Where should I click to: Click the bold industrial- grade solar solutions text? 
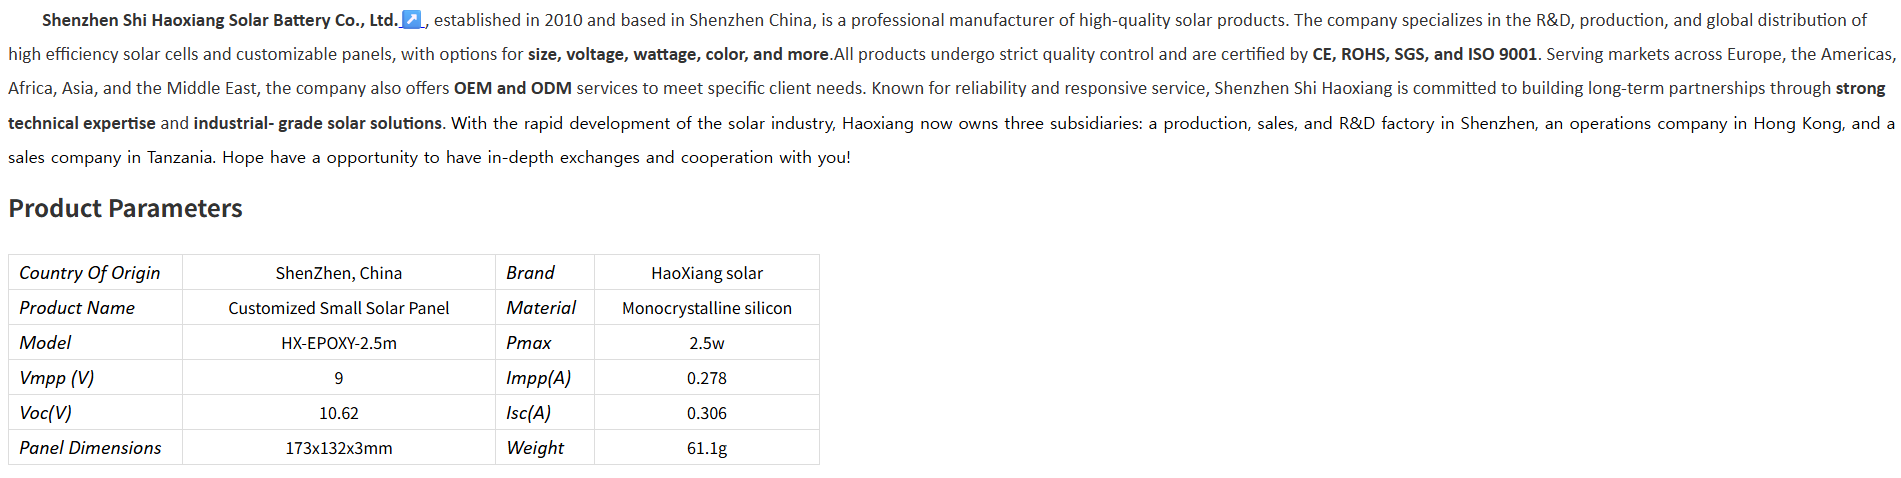click(317, 123)
